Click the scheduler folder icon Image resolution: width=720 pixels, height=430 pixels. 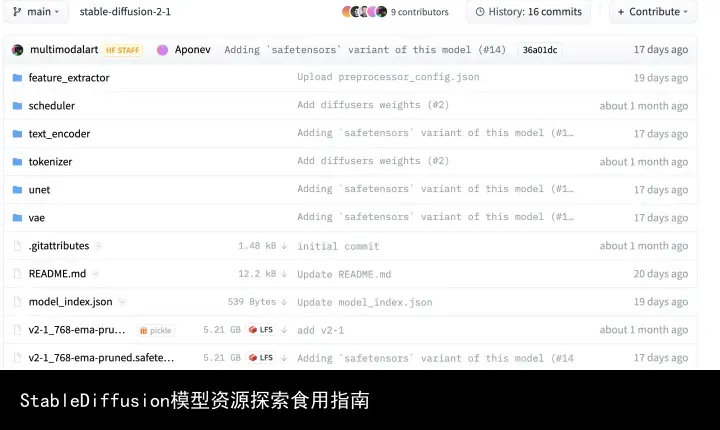pos(17,106)
